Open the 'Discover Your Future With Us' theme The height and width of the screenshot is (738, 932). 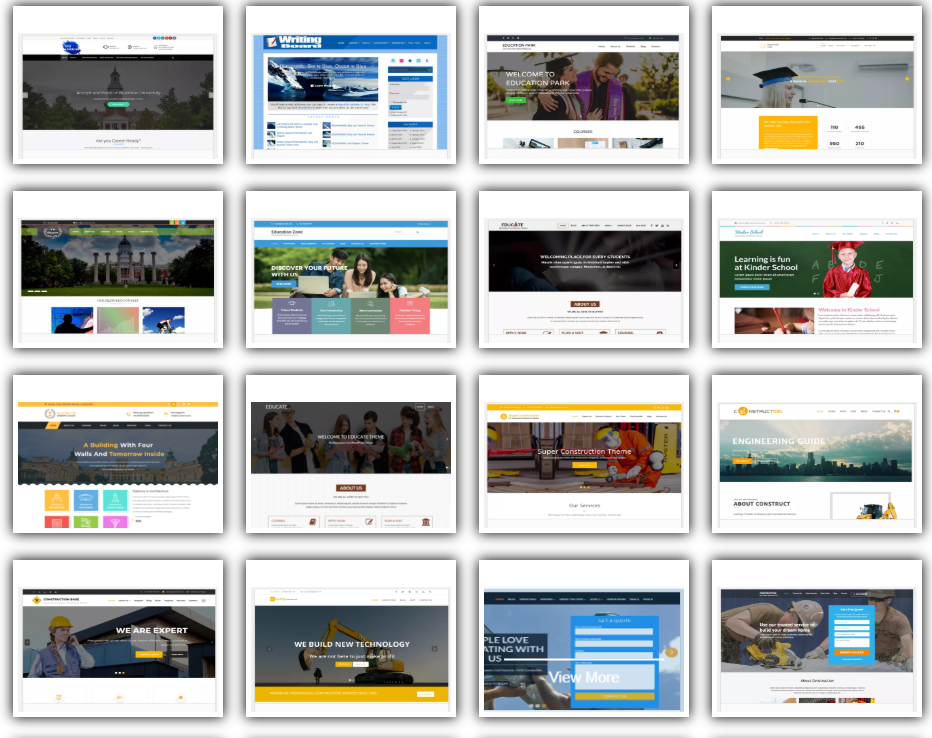point(351,269)
